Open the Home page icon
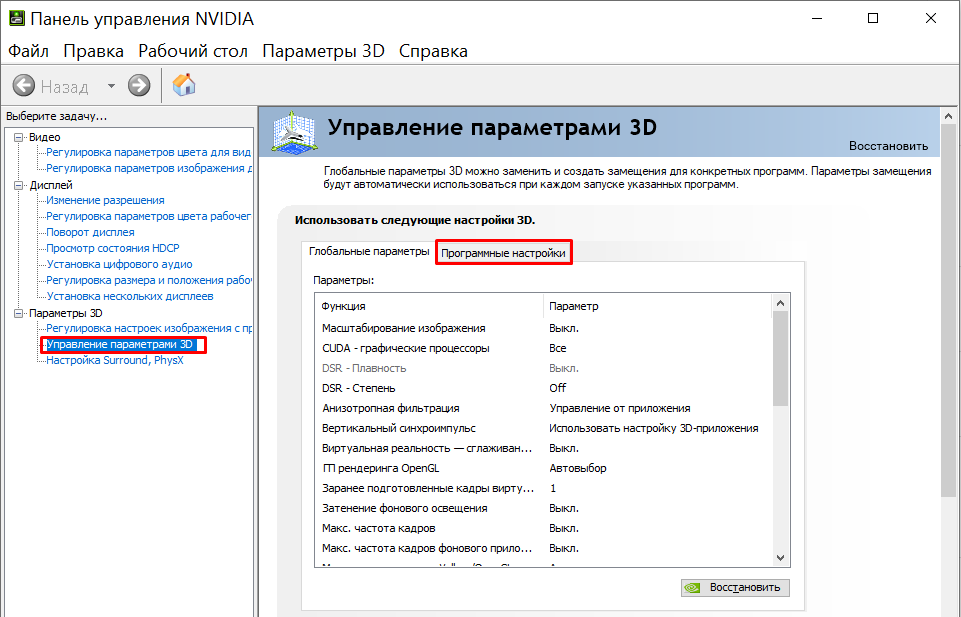Image resolution: width=961 pixels, height=617 pixels. 184,85
